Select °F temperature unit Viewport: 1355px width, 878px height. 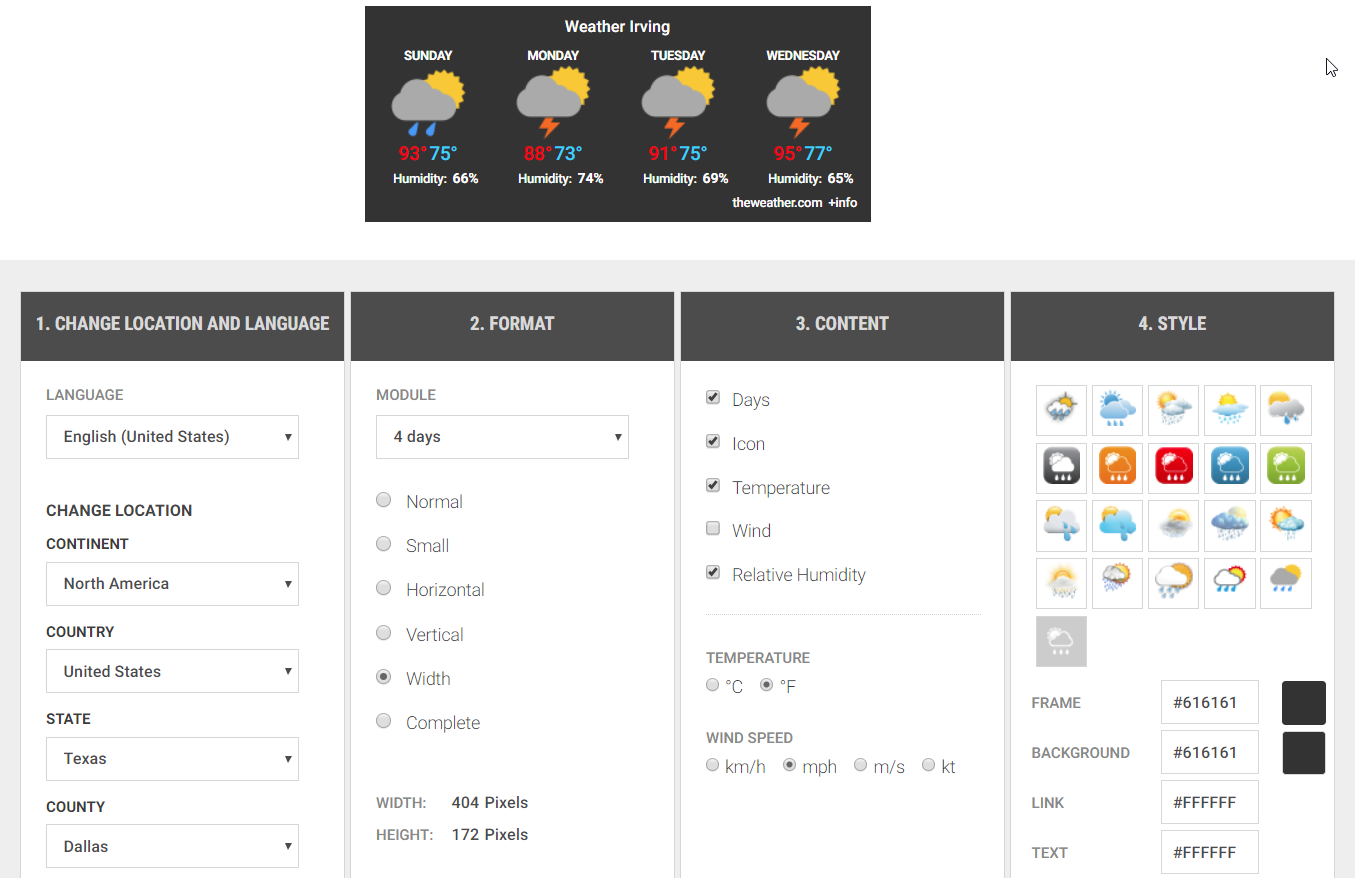[x=767, y=685]
